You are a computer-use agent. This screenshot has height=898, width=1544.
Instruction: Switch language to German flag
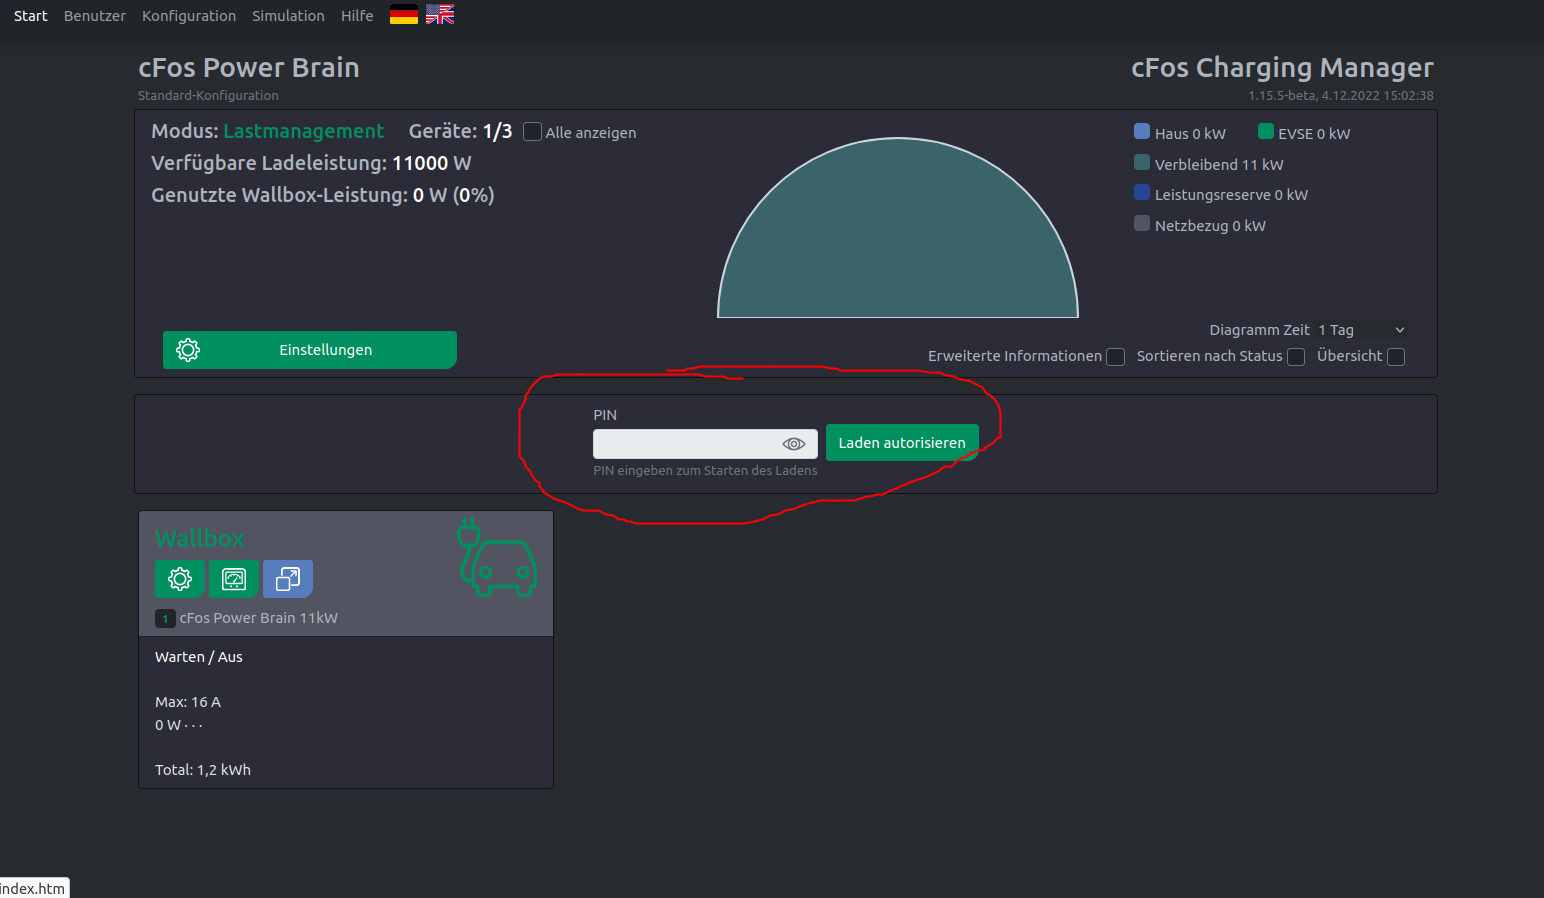click(x=404, y=14)
